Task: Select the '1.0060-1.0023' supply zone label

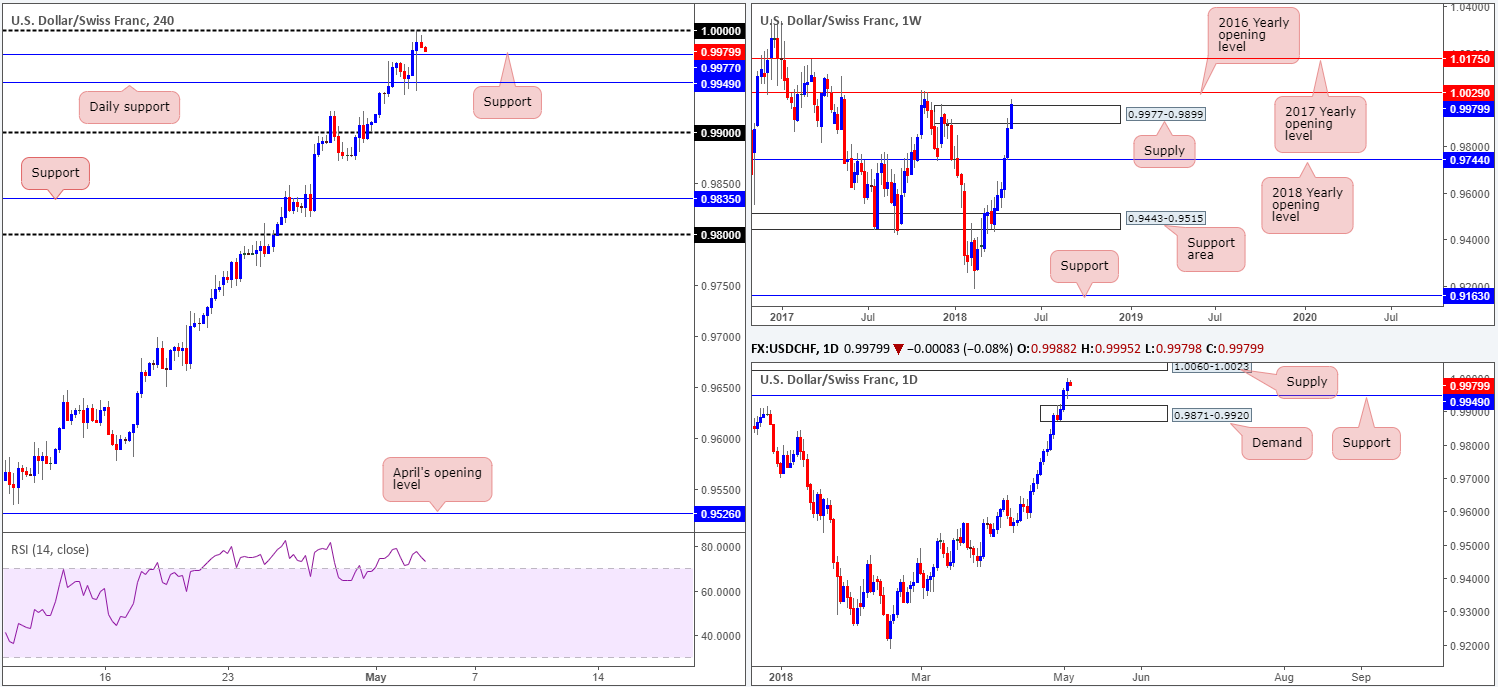Action: [x=1212, y=366]
